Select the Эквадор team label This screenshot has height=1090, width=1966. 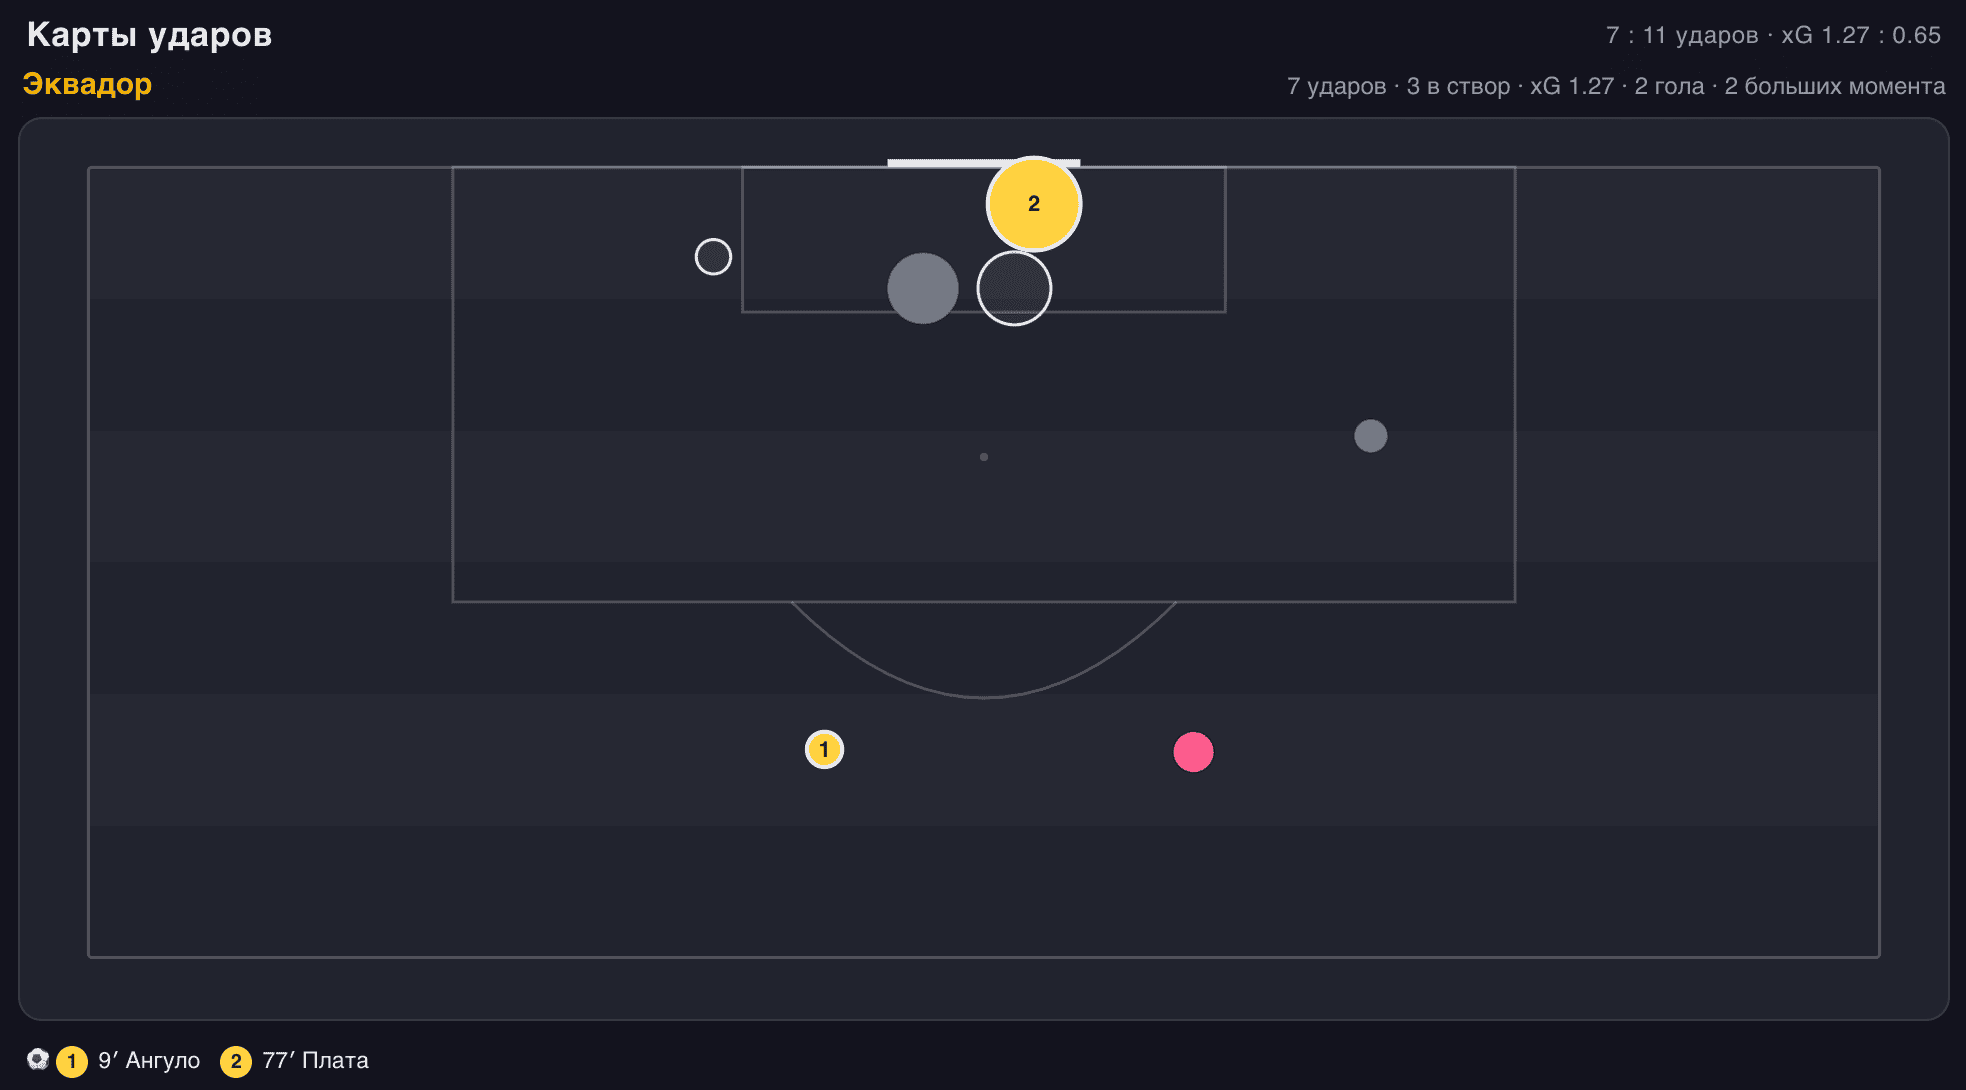pyautogui.click(x=87, y=84)
